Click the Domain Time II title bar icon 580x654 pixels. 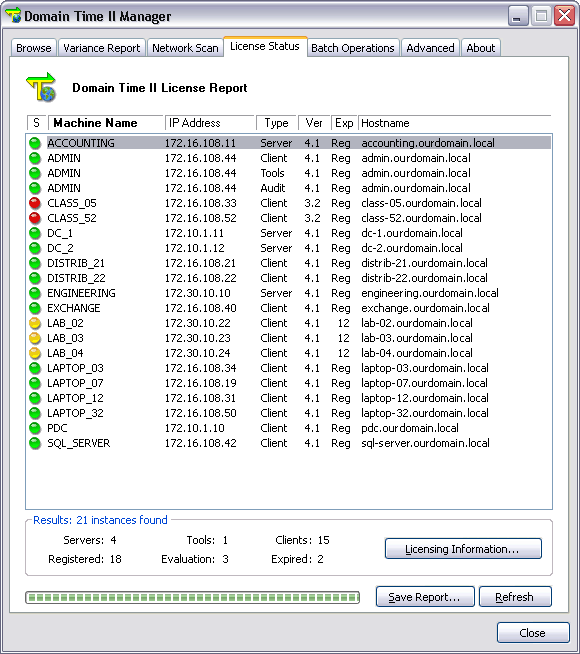pos(13,15)
